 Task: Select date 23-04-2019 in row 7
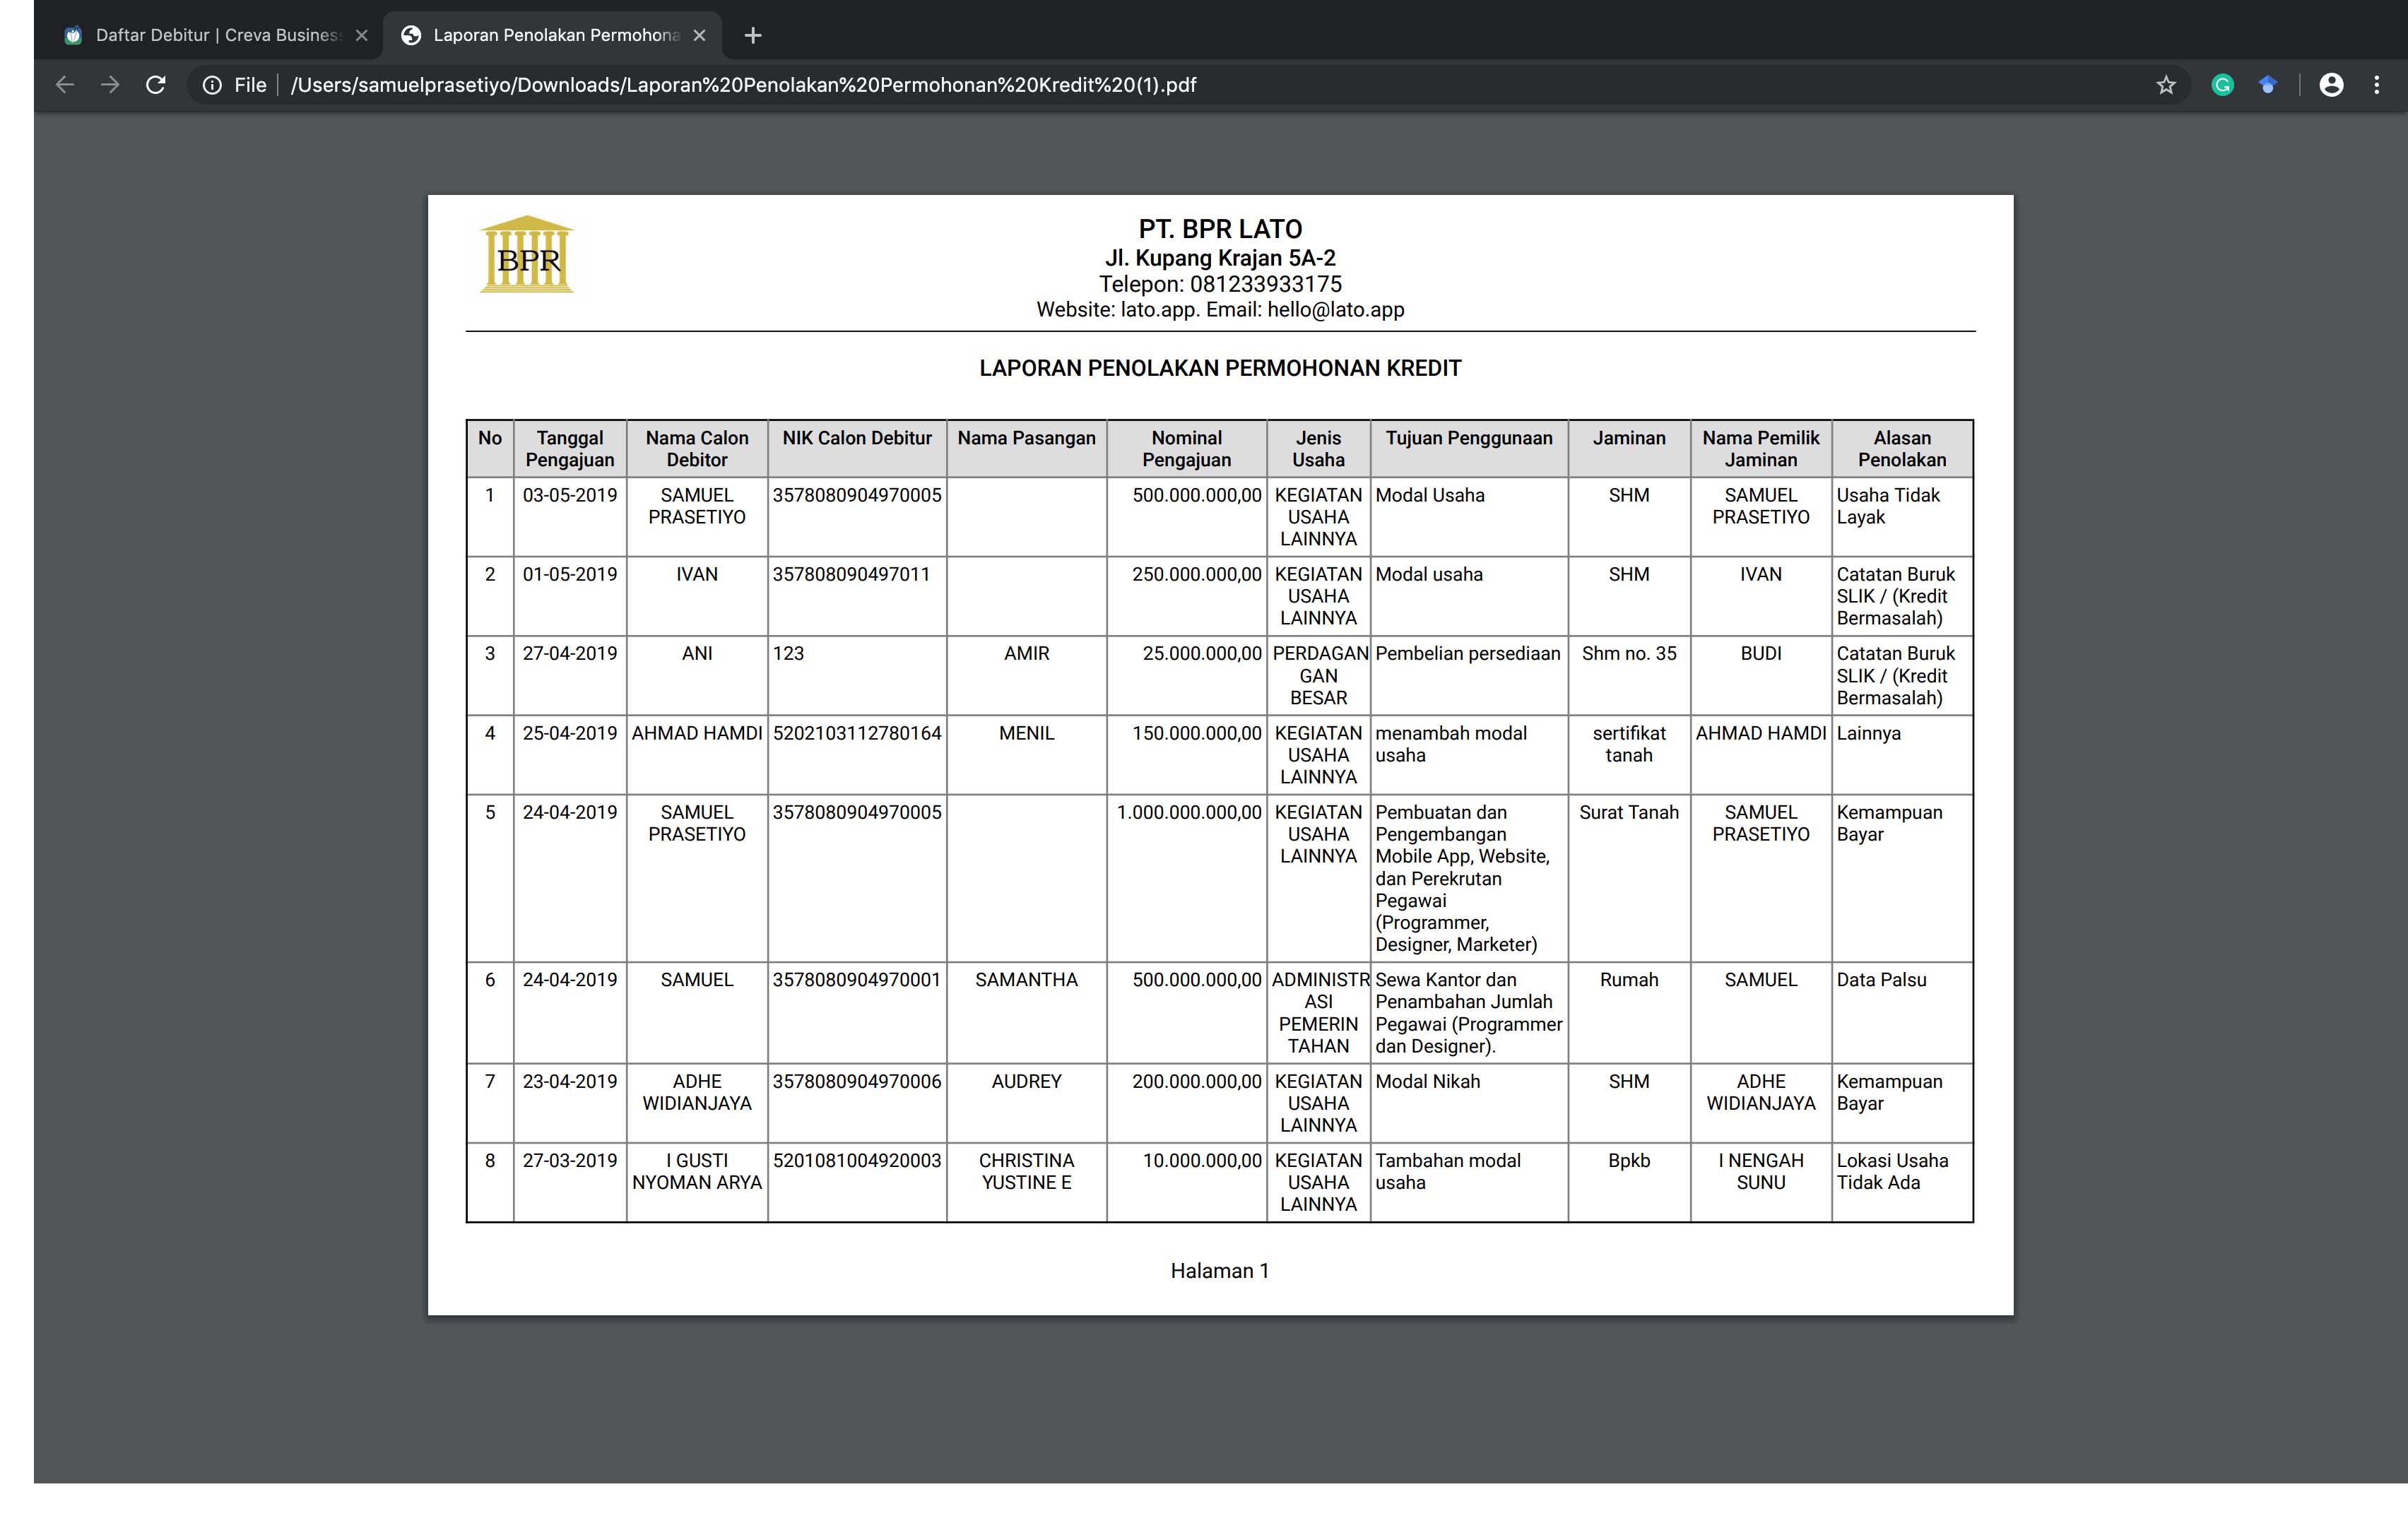(570, 1081)
